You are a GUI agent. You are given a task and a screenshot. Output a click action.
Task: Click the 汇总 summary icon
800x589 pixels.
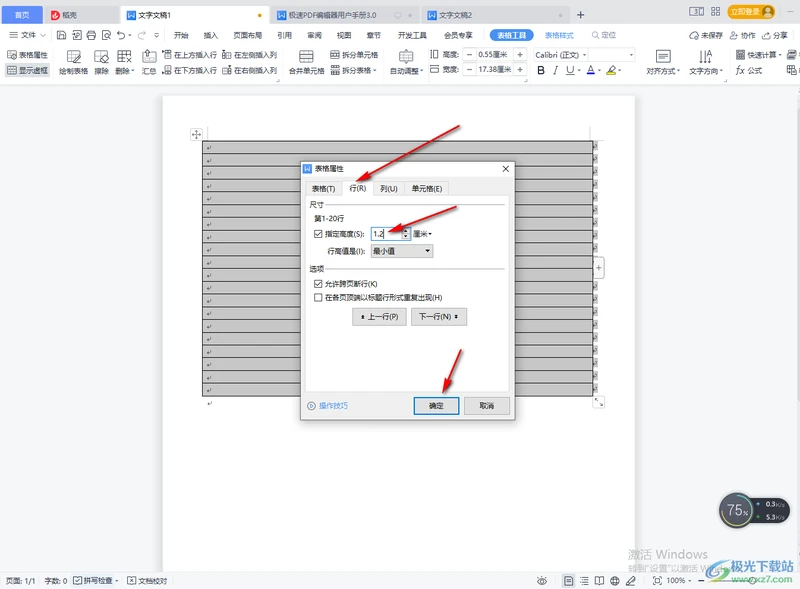149,63
